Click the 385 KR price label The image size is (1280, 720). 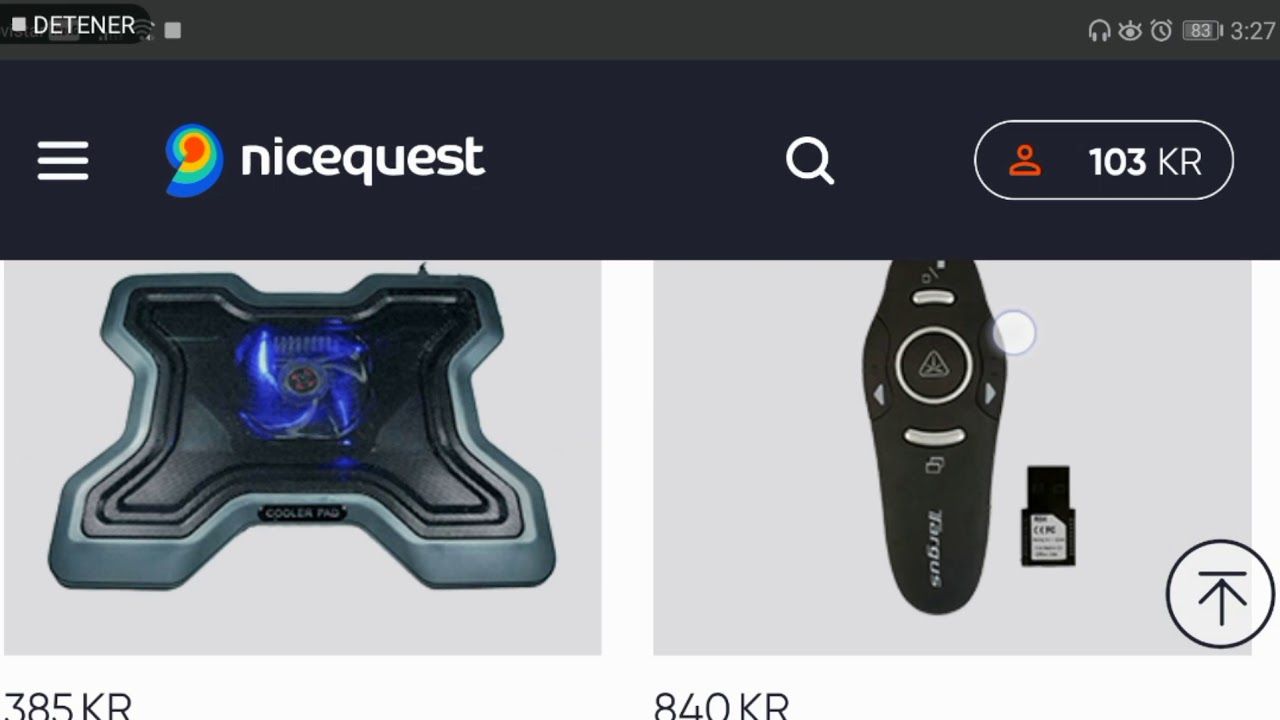67,706
